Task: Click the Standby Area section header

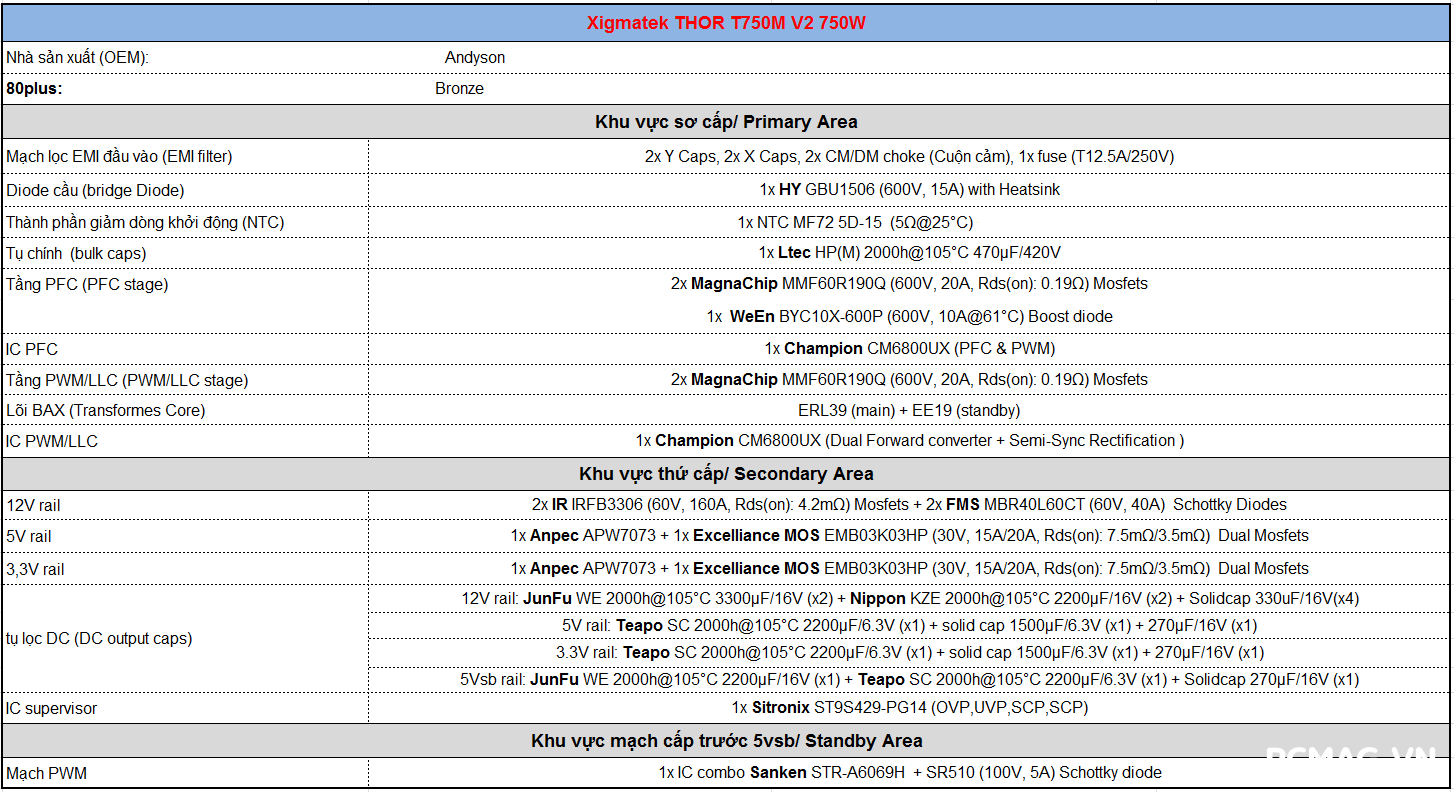Action: coord(726,741)
